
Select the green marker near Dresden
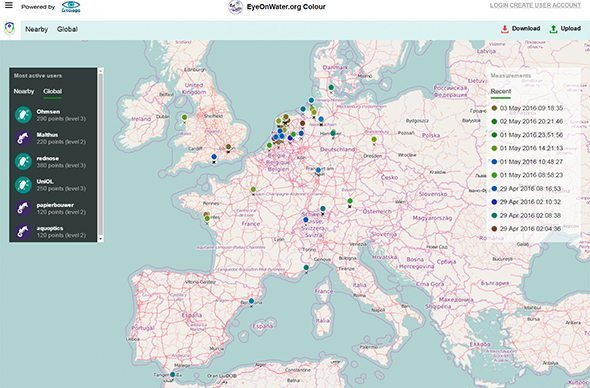pos(374,140)
